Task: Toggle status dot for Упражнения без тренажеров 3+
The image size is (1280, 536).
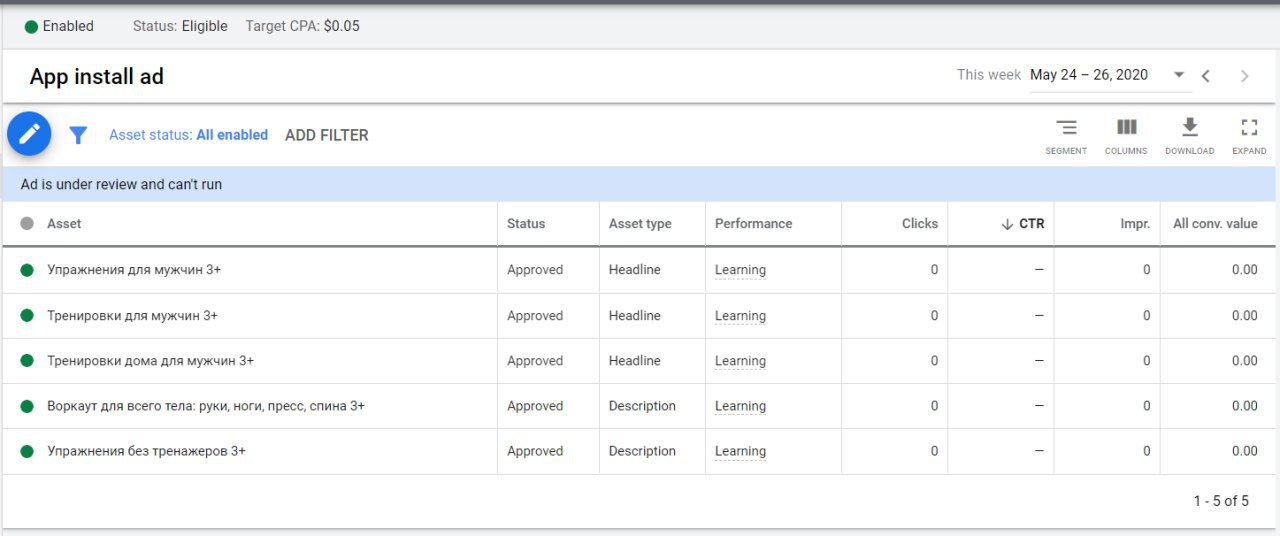Action: point(27,451)
